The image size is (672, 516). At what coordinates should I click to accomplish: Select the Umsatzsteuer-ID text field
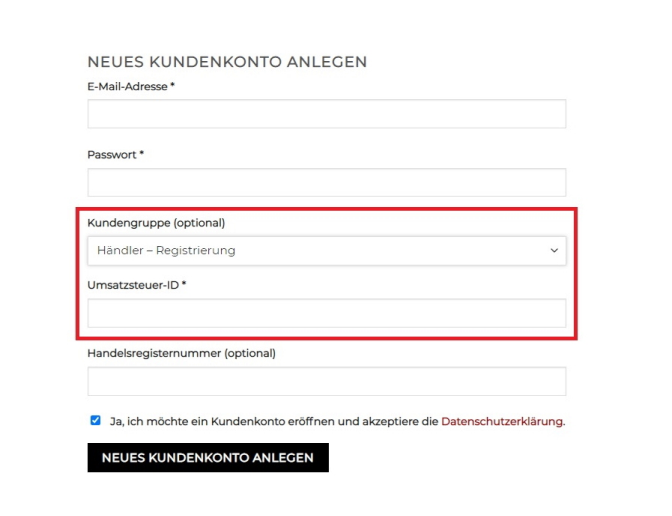[x=327, y=313]
